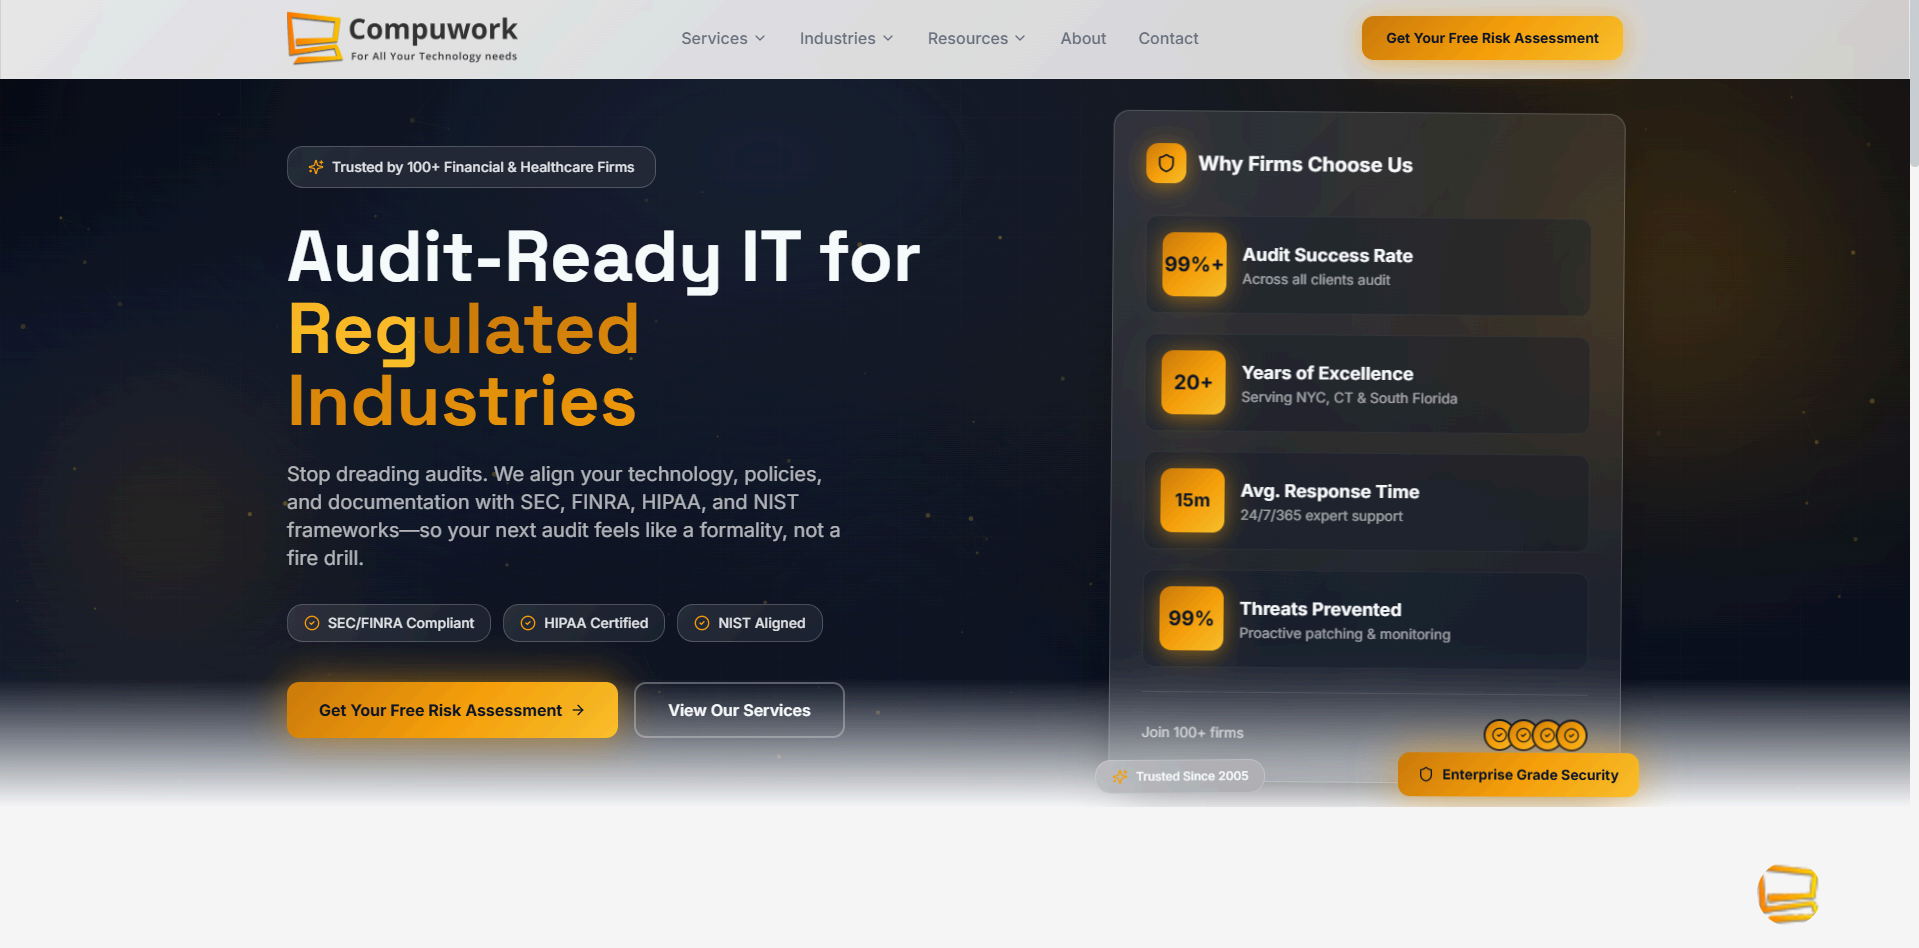Click the shield icon beside Why Firms Choose Us
This screenshot has width=1919, height=948.
pyautogui.click(x=1165, y=163)
